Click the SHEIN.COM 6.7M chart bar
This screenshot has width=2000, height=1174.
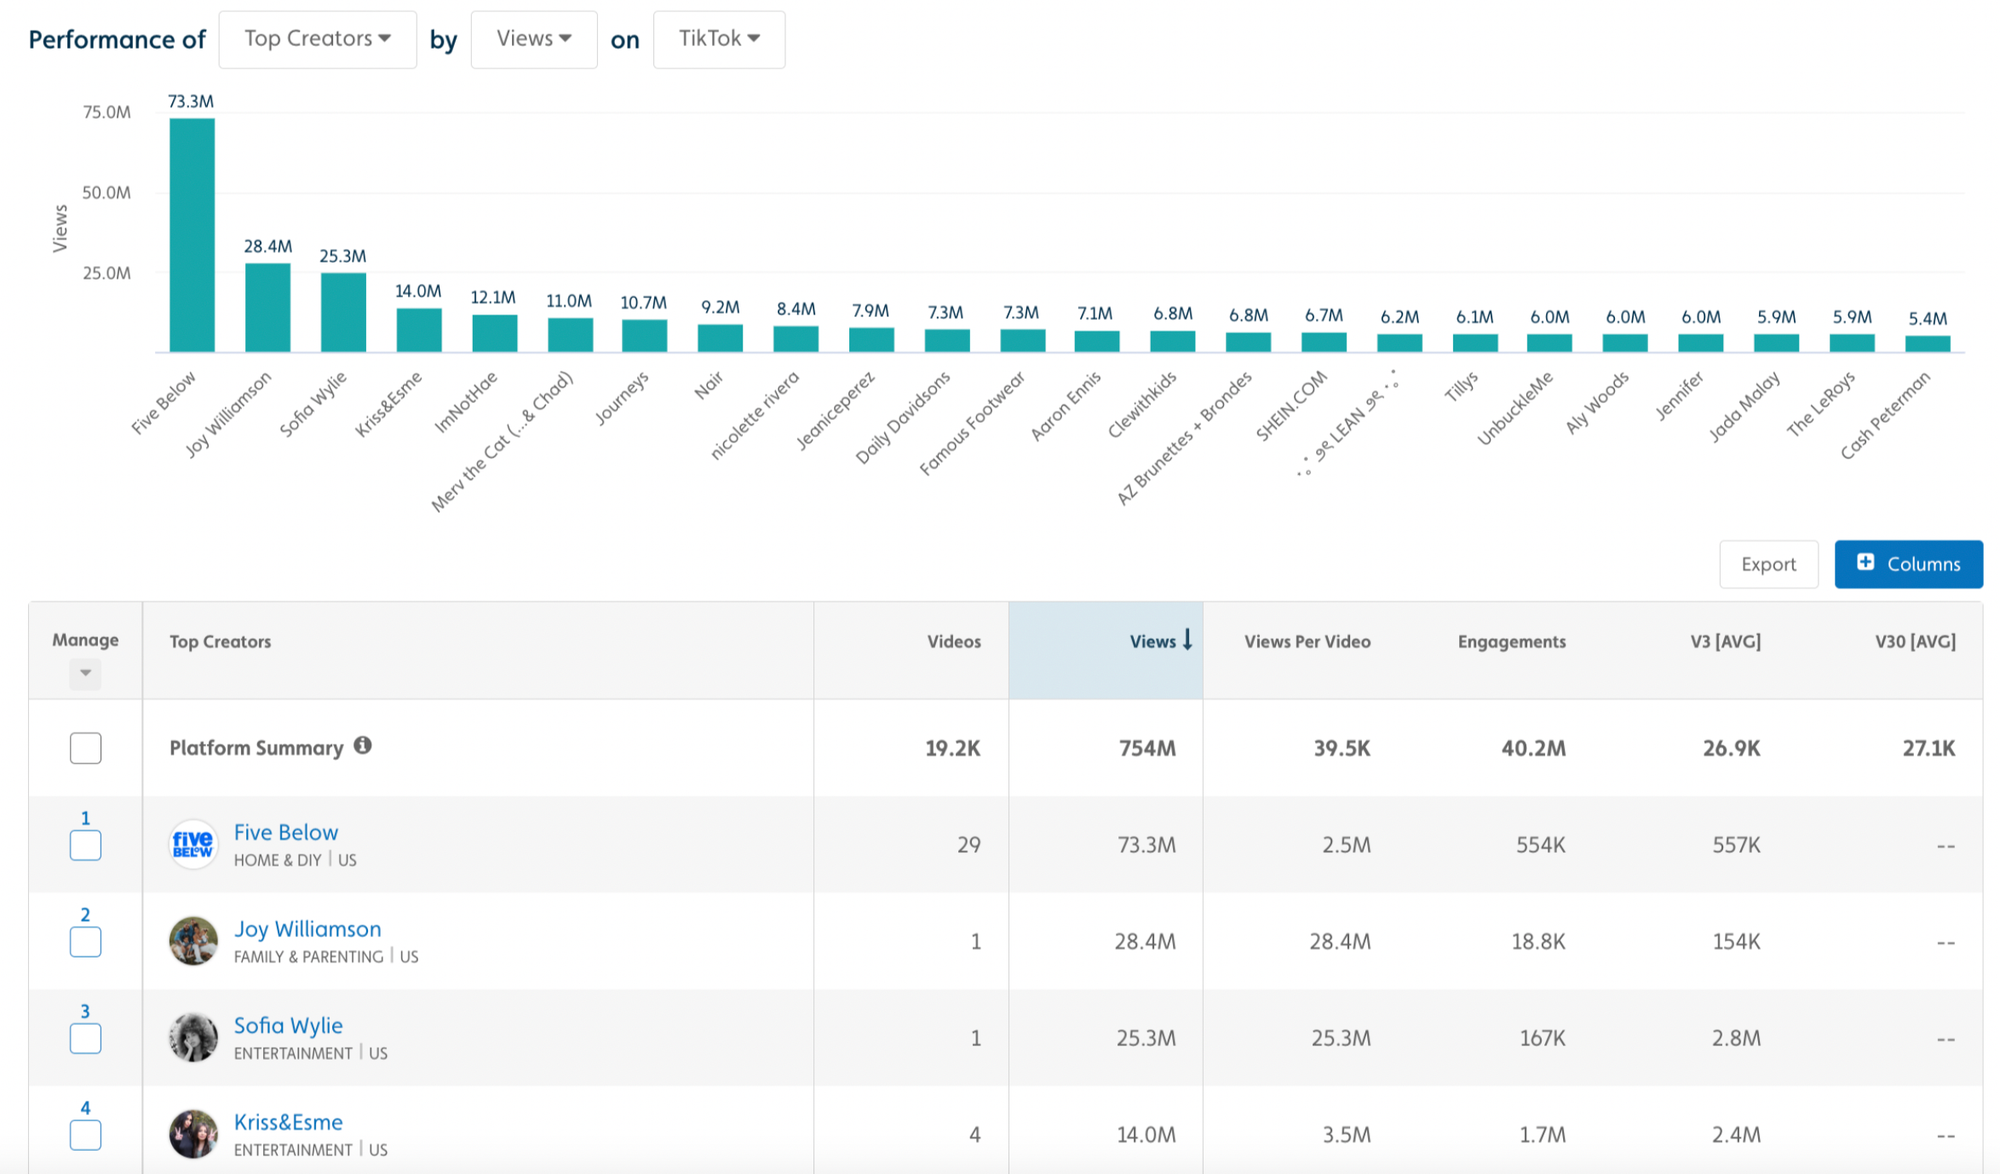pos(1324,342)
